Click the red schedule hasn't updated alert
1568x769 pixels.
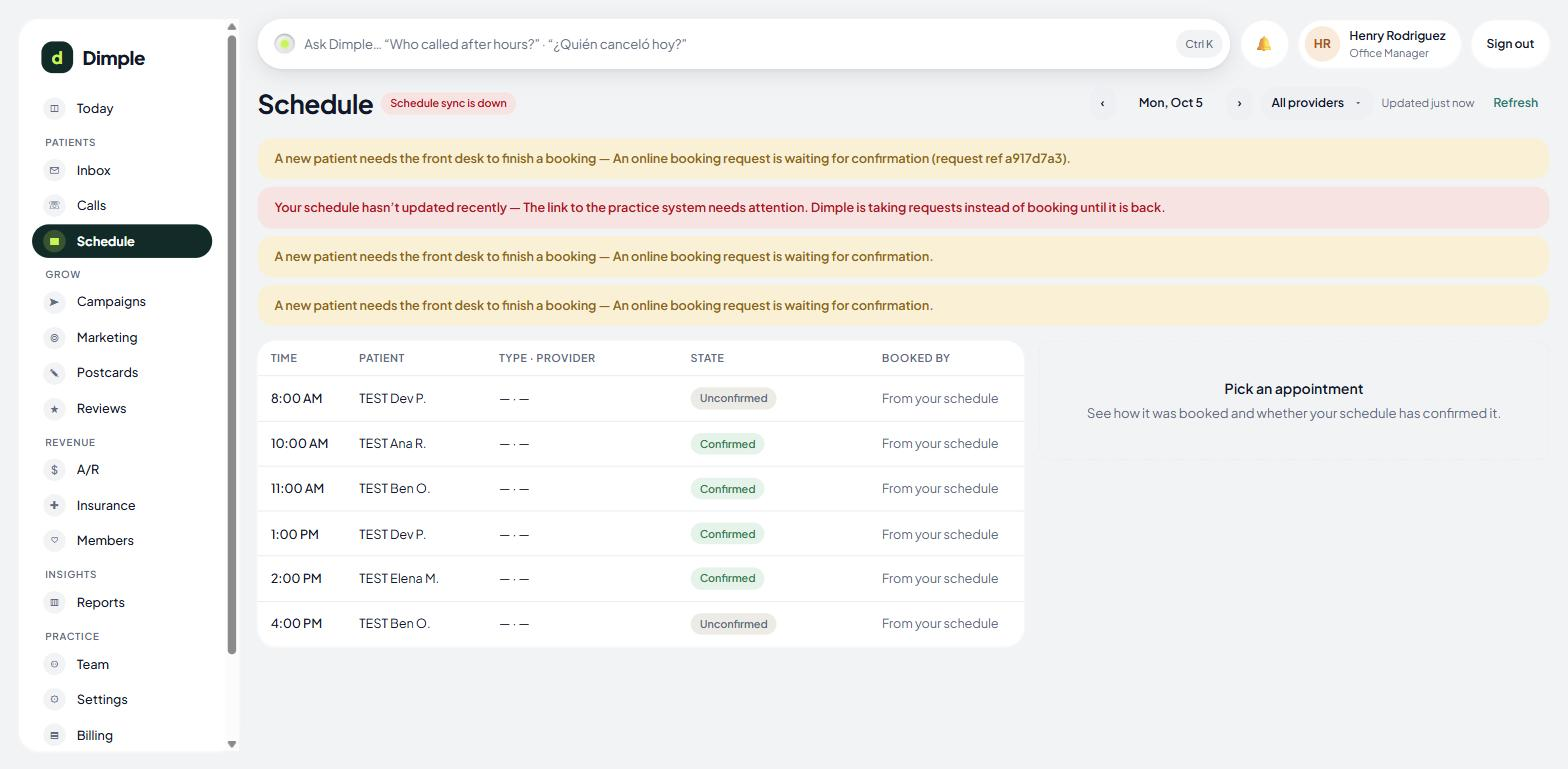[903, 208]
